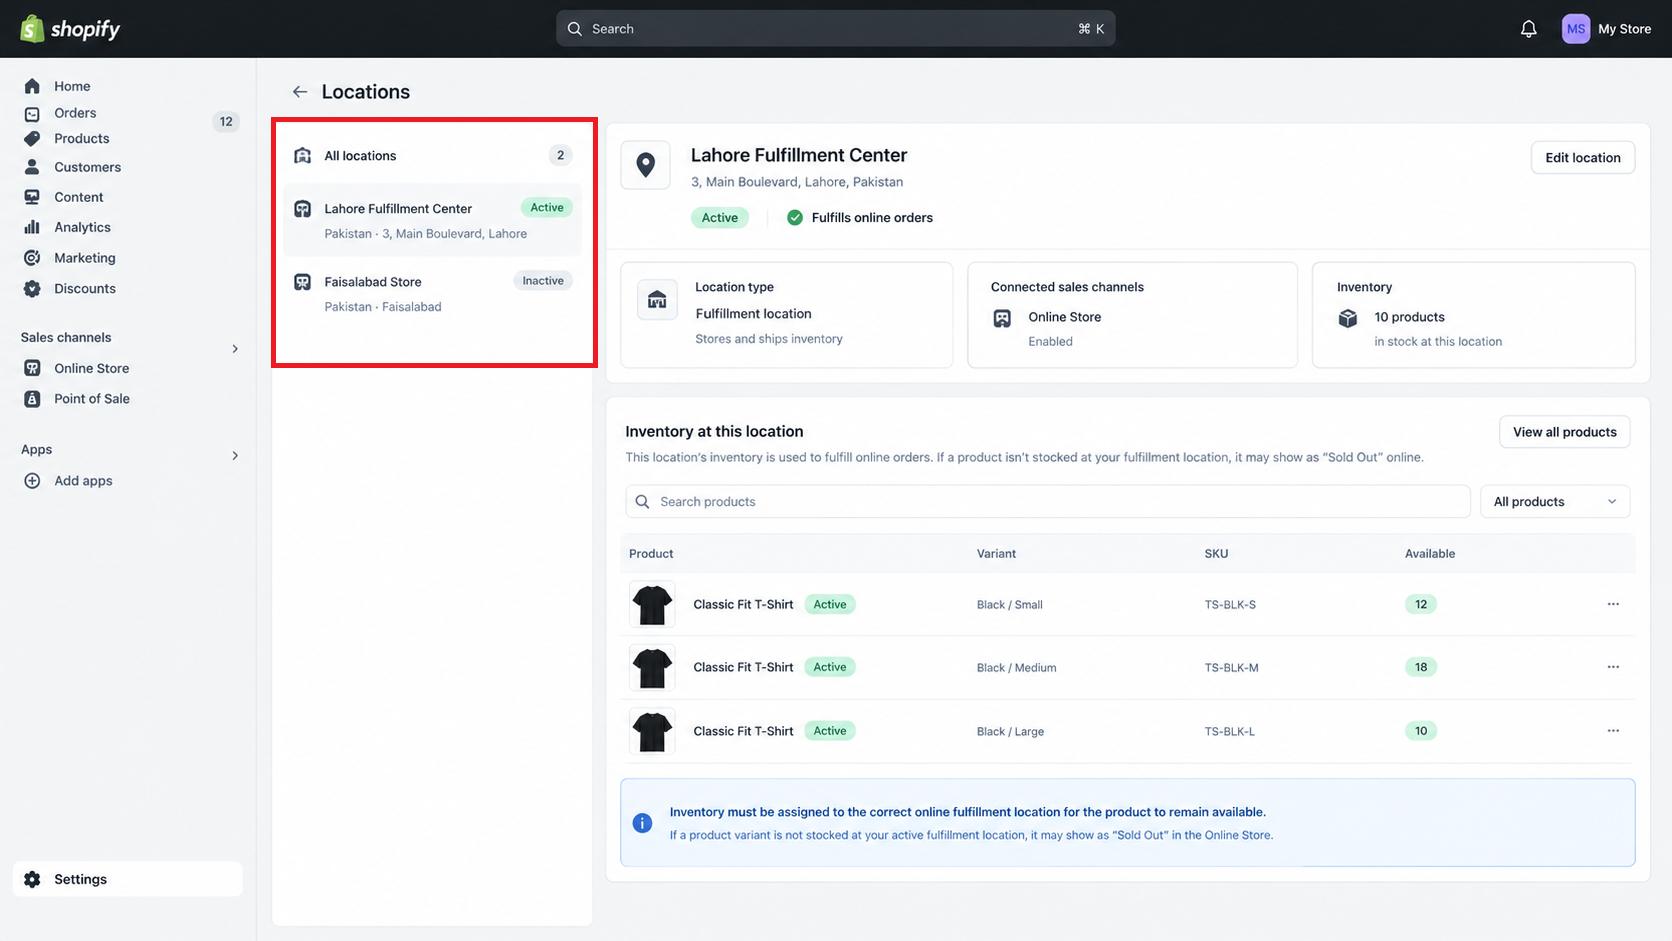Click the Products tag icon
The width and height of the screenshot is (1672, 941).
32,139
